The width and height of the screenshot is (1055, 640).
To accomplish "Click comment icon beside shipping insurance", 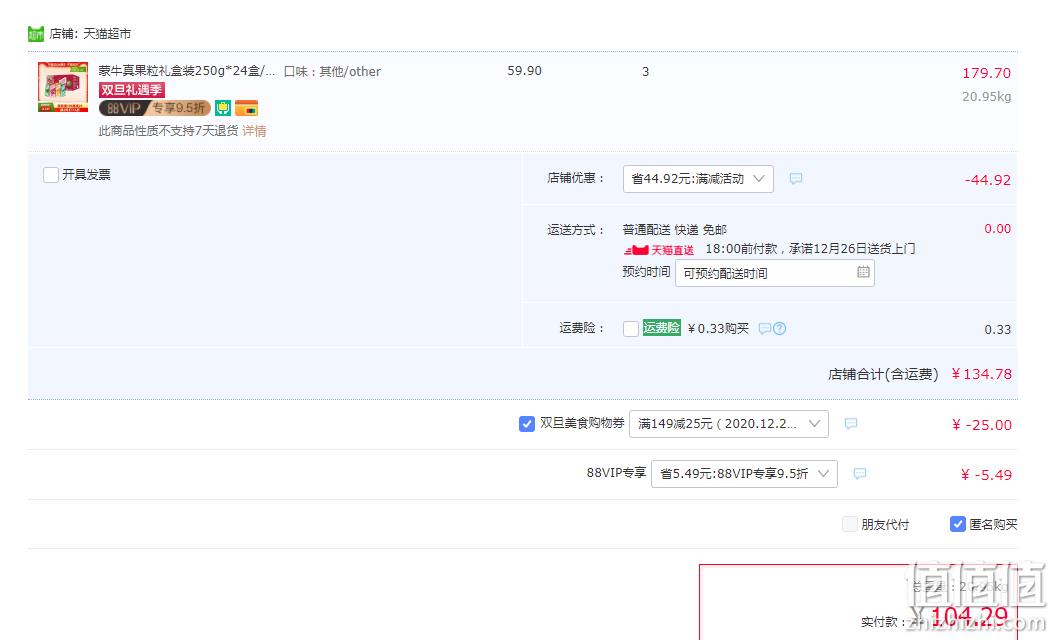I will coord(764,328).
